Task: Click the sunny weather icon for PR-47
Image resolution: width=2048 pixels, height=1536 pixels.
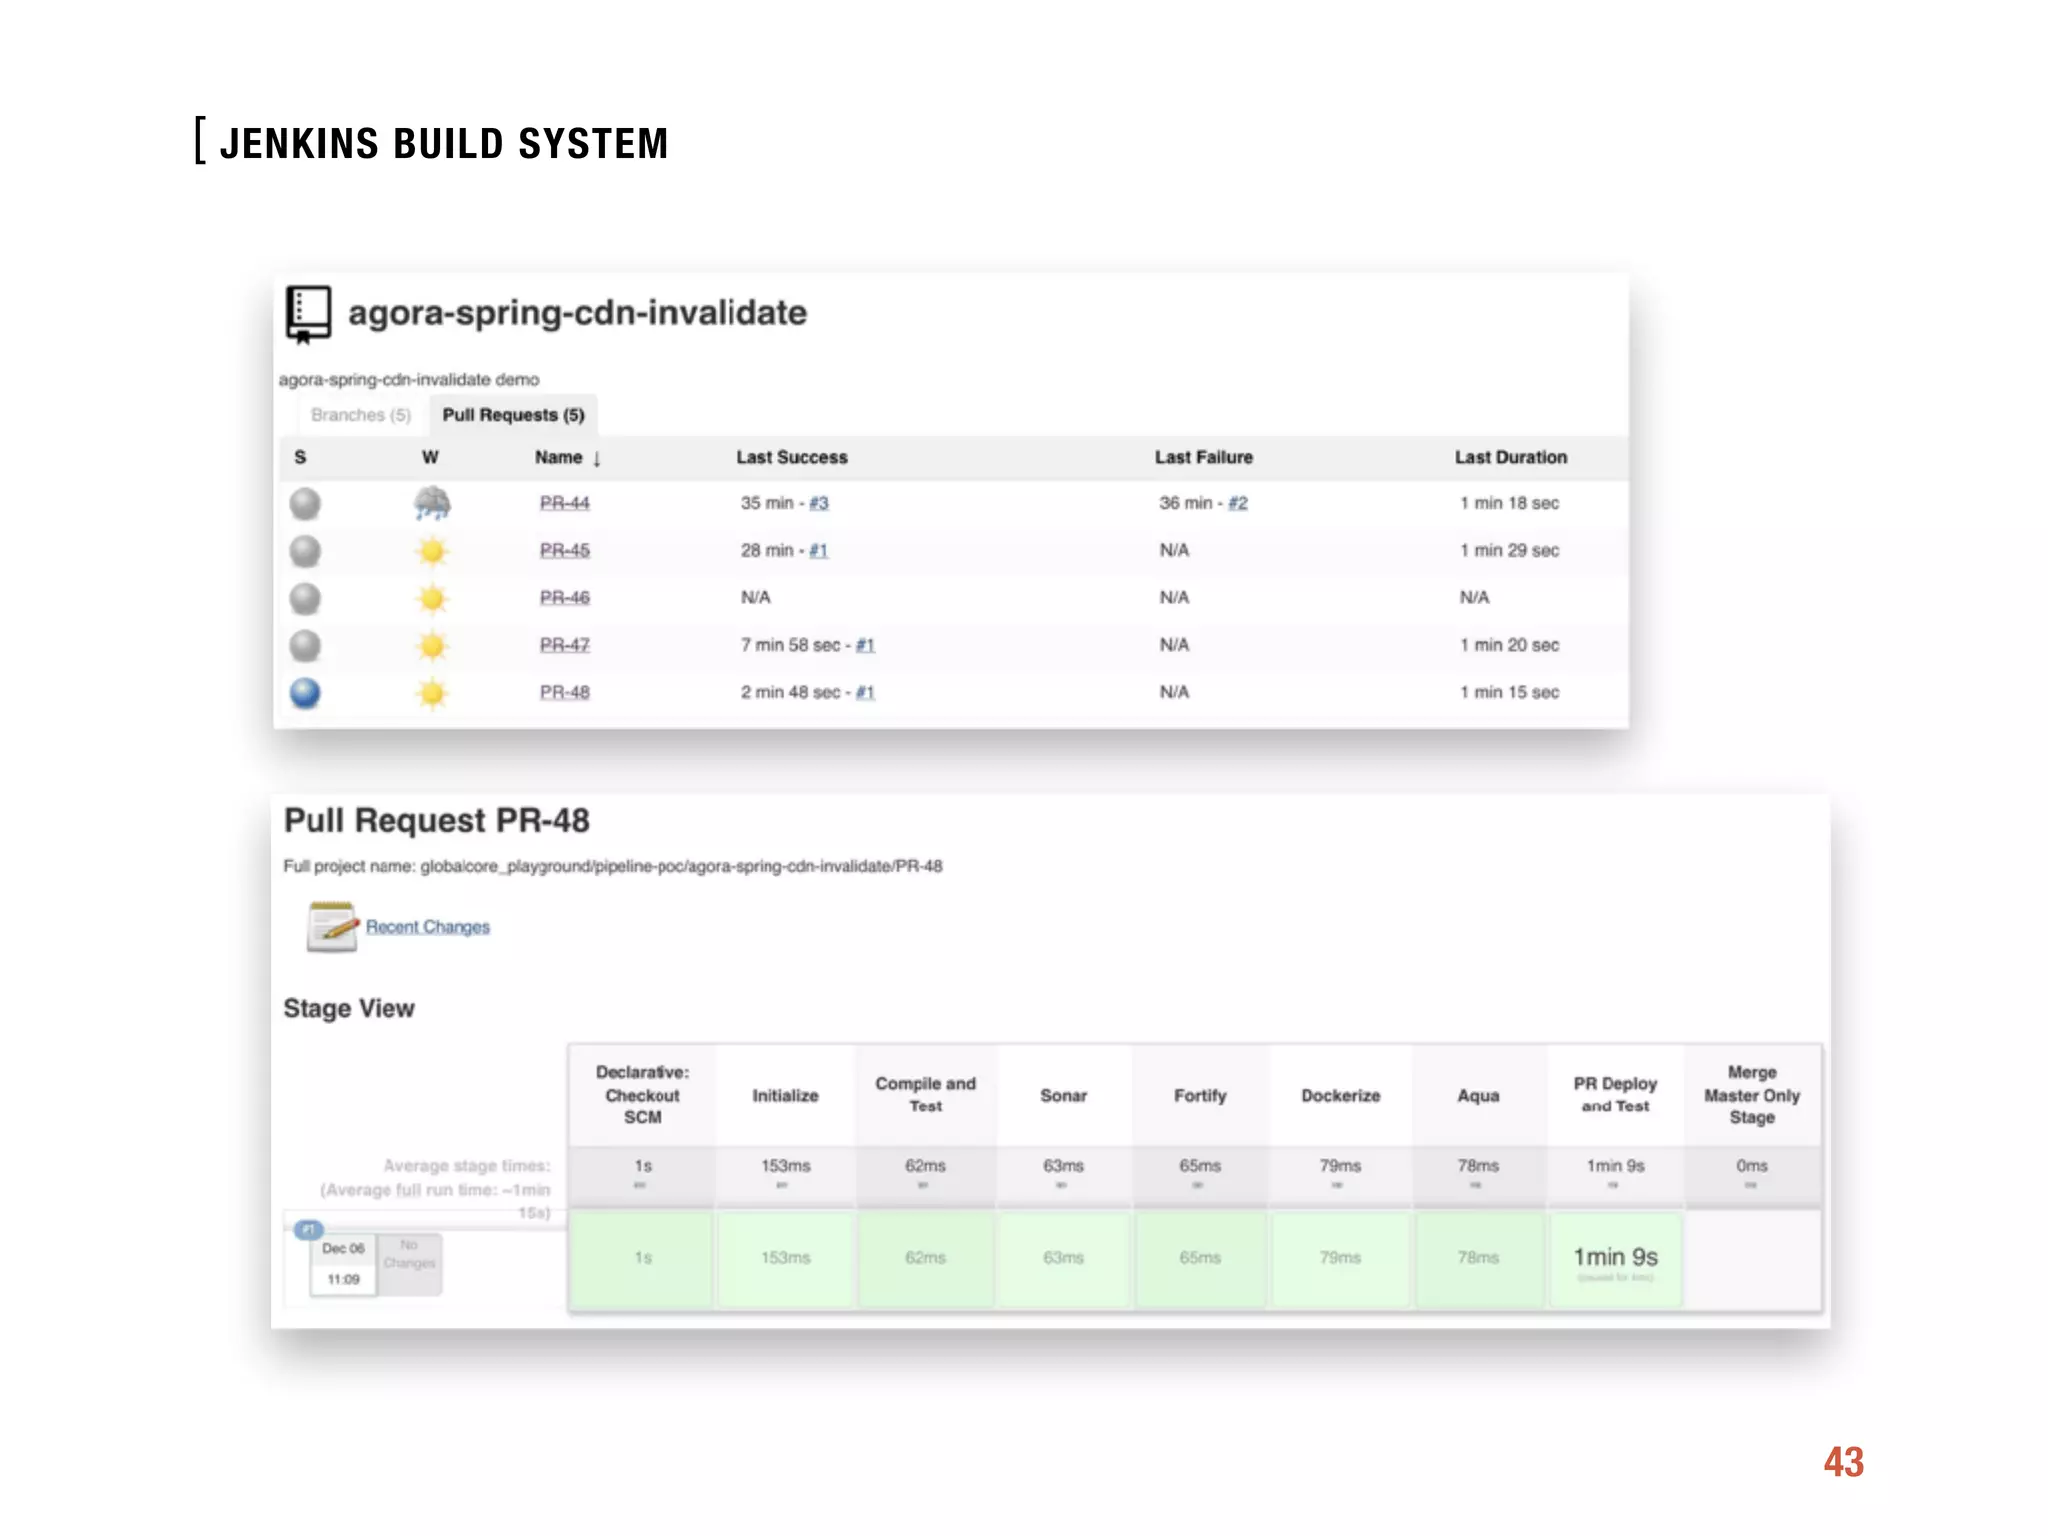Action: point(432,645)
